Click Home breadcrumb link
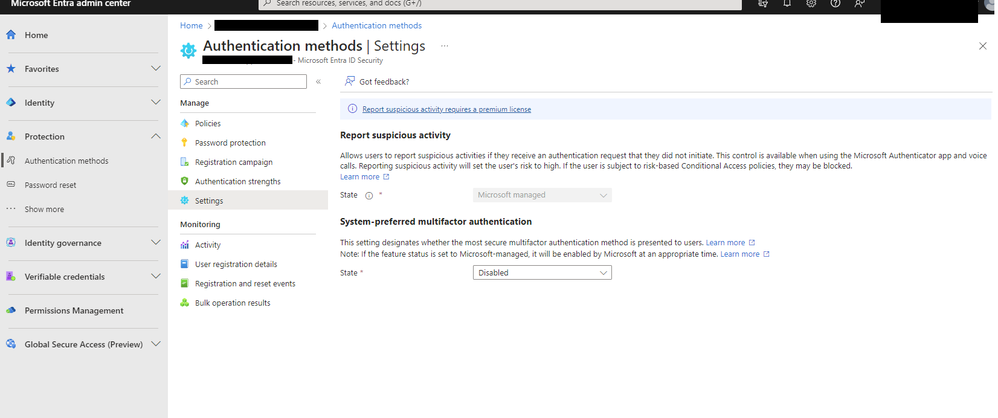 coord(191,25)
